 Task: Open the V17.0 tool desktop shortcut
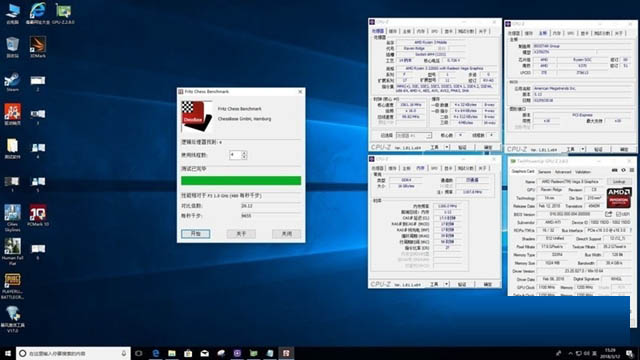click(13, 319)
